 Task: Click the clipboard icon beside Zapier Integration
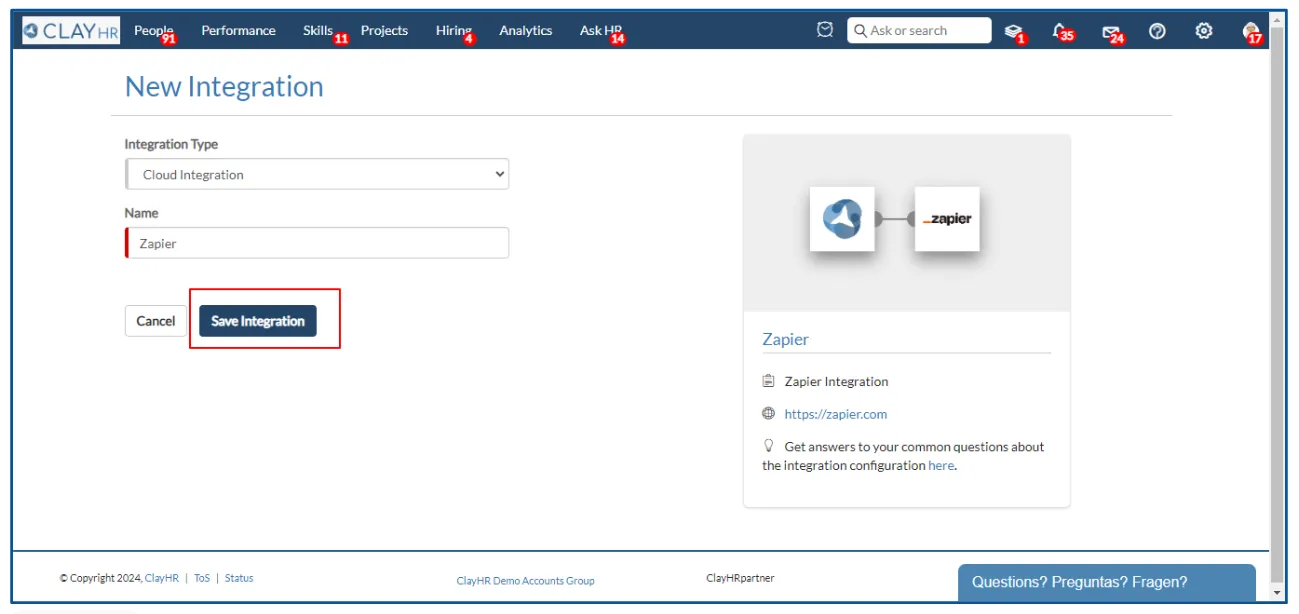coord(768,381)
